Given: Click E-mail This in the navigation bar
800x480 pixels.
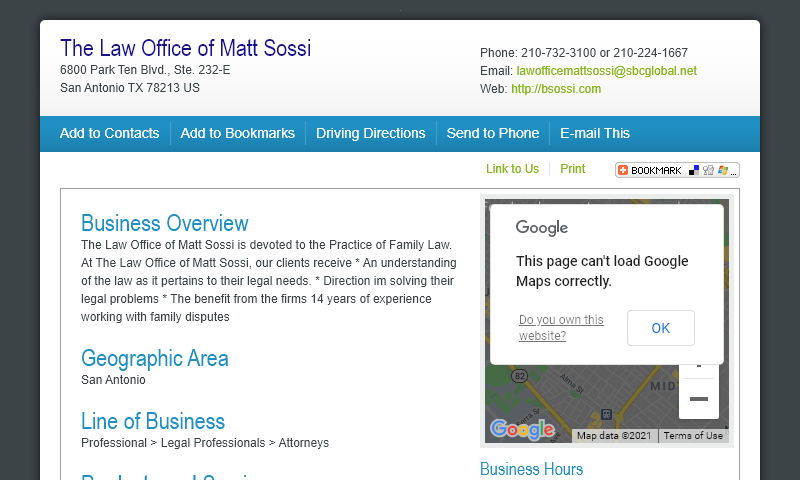Looking at the screenshot, I should click(595, 133).
